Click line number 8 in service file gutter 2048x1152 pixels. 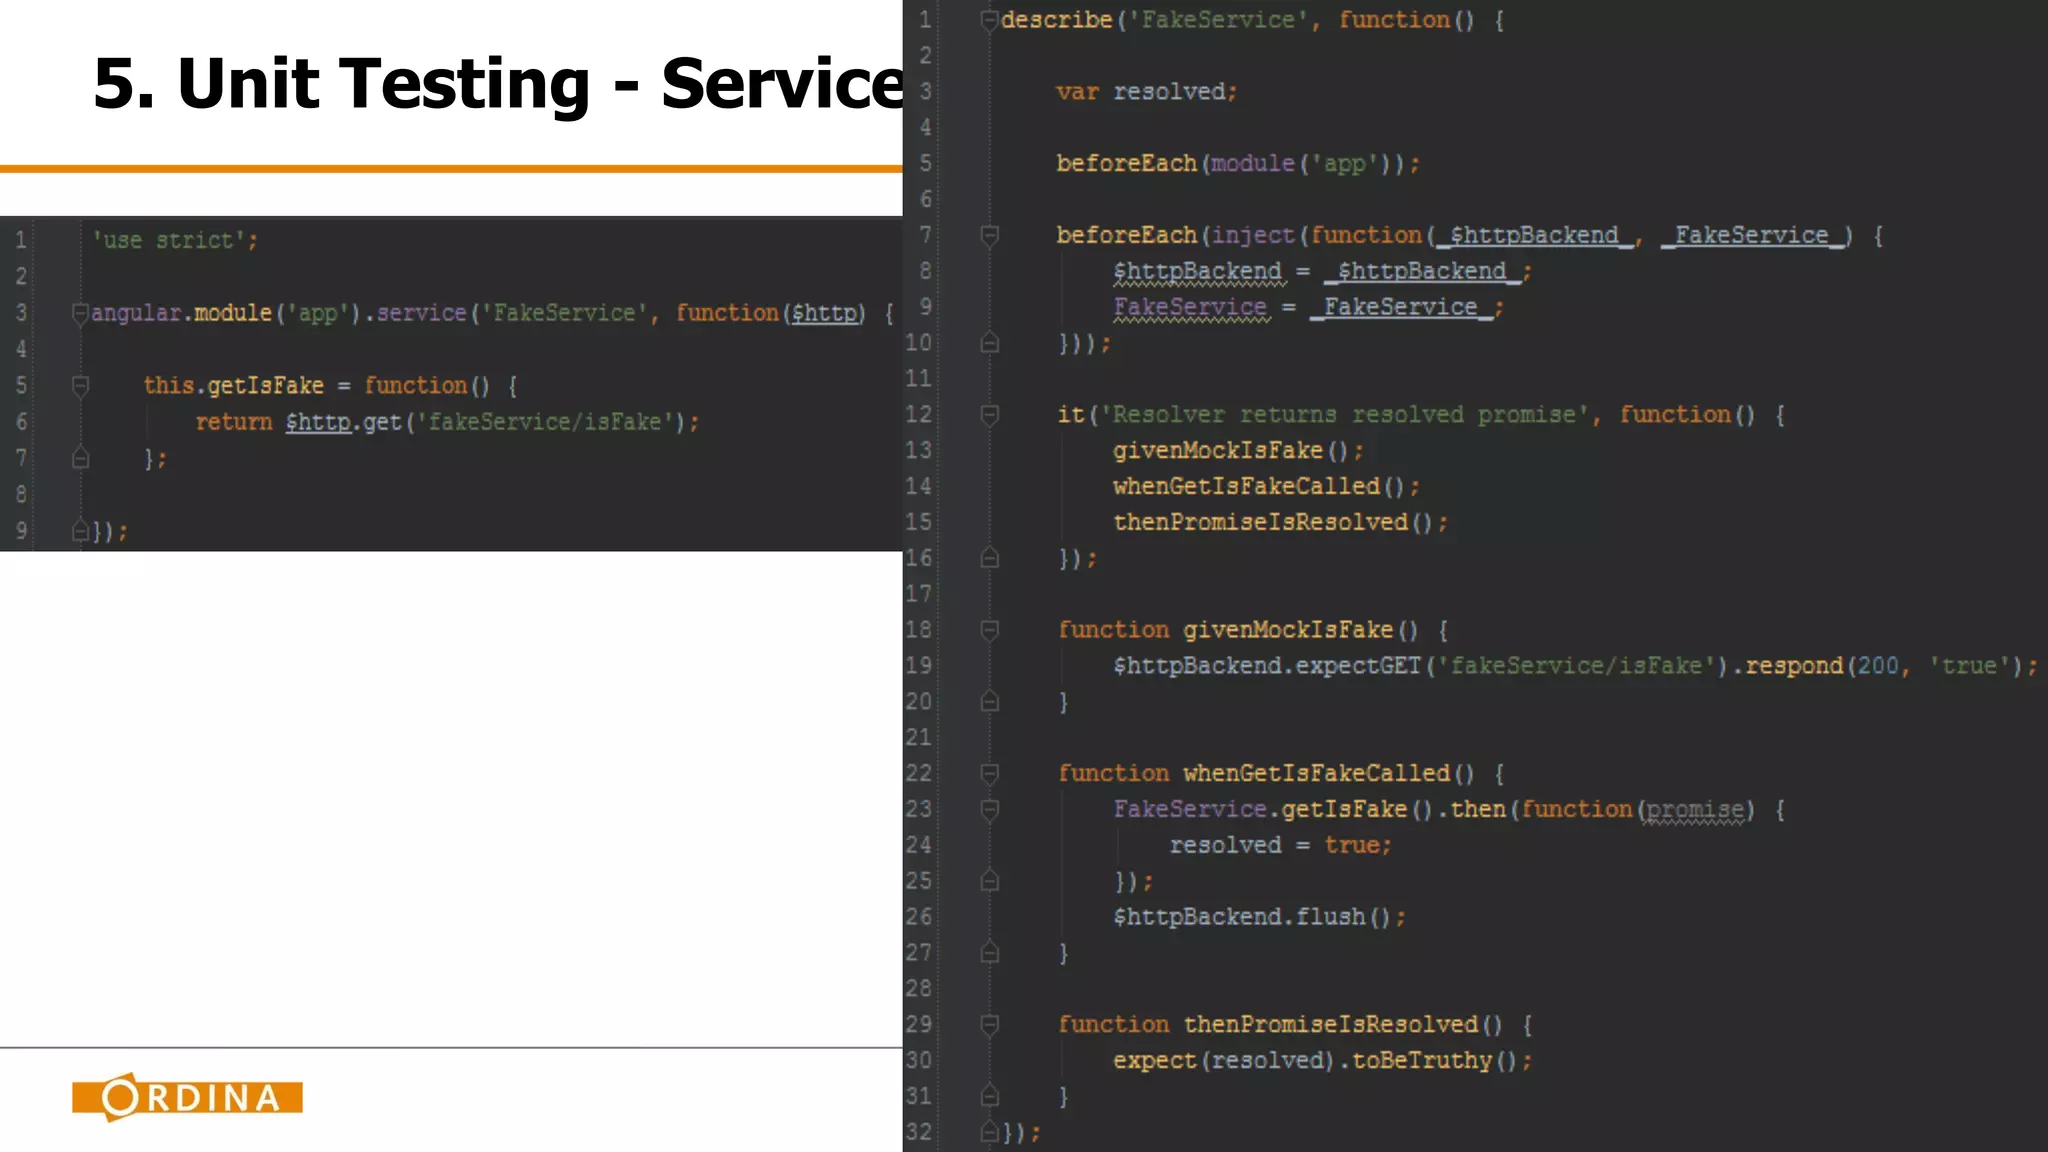pos(21,494)
